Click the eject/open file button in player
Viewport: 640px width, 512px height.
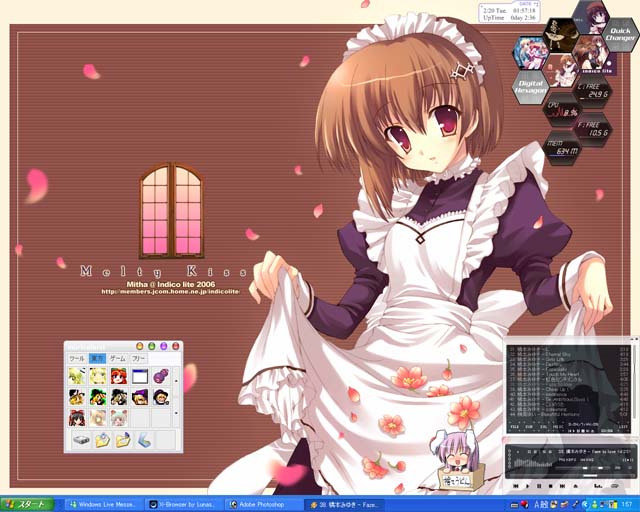[x=576, y=486]
